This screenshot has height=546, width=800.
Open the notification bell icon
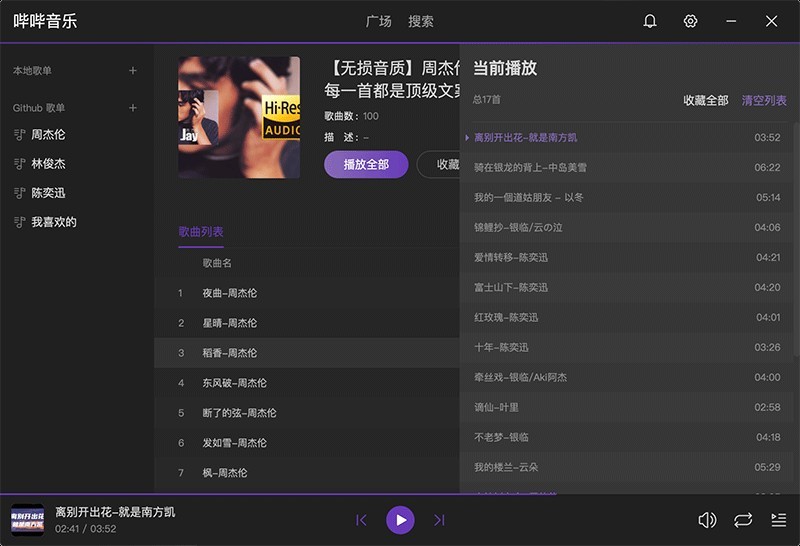tap(650, 21)
